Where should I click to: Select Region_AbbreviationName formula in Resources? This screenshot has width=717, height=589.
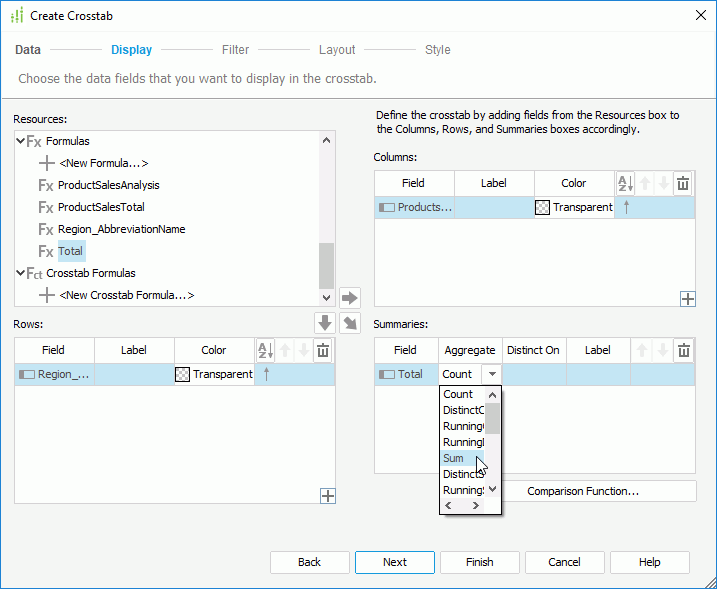coord(122,229)
